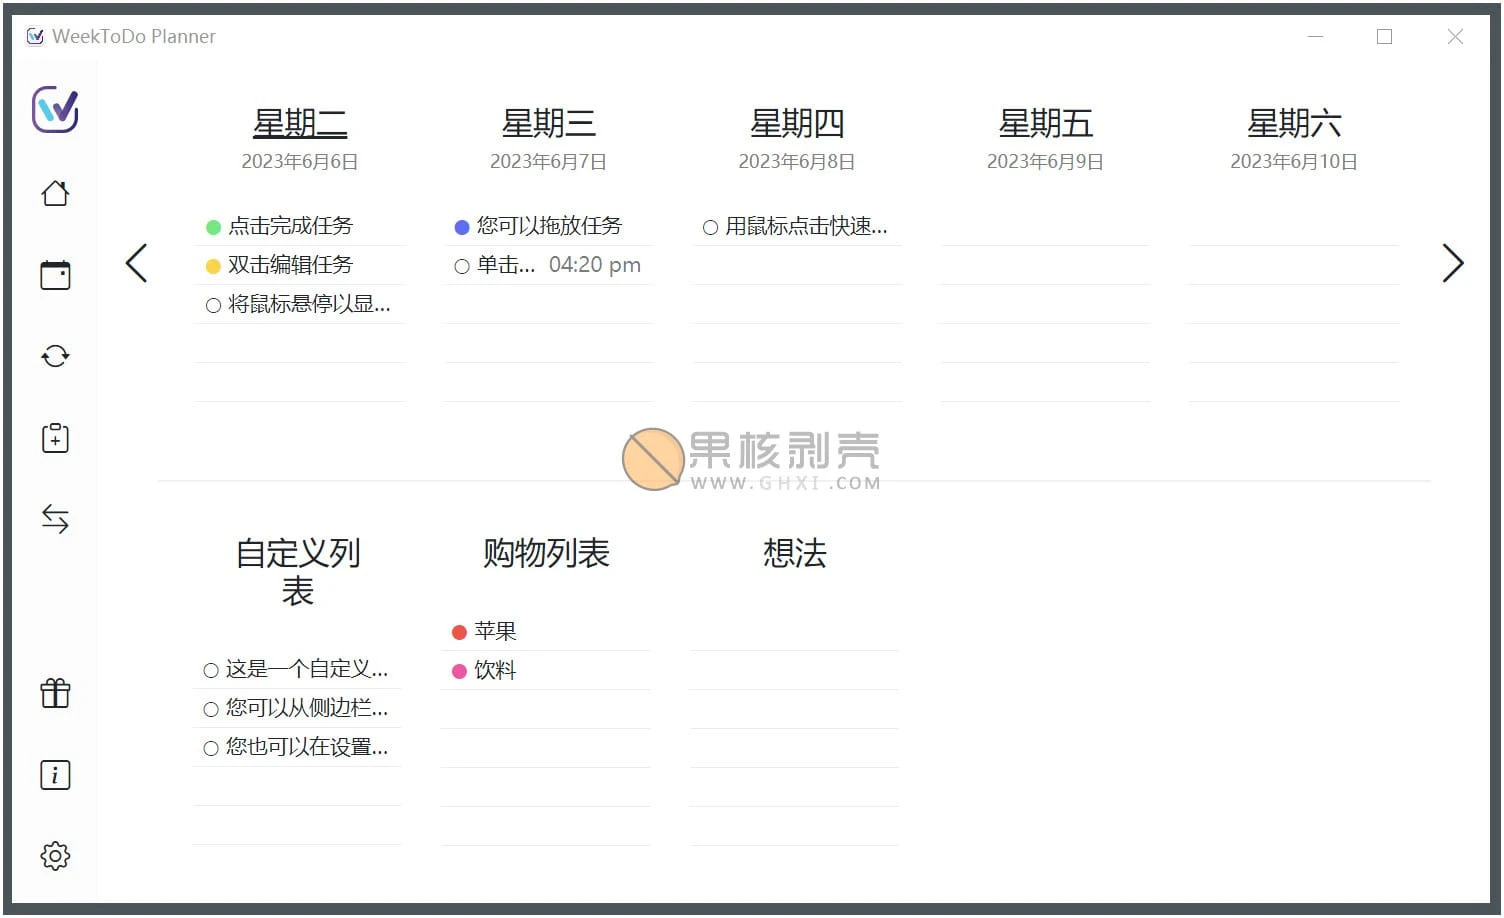This screenshot has height=918, width=1504.
Task: Open the calendar view in the sidebar
Action: pos(55,274)
